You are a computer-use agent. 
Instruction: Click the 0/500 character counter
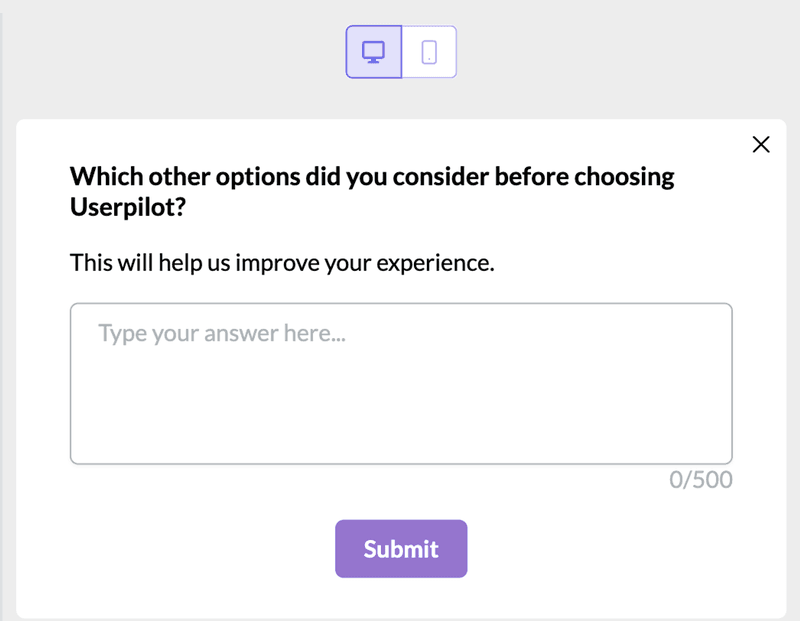703,480
